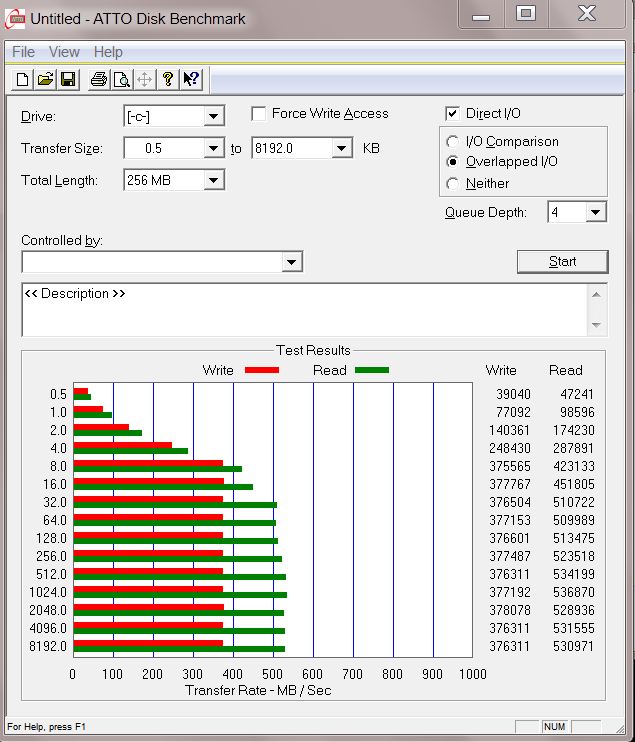Uncheck the Direct I/O checkbox

pyautogui.click(x=452, y=114)
